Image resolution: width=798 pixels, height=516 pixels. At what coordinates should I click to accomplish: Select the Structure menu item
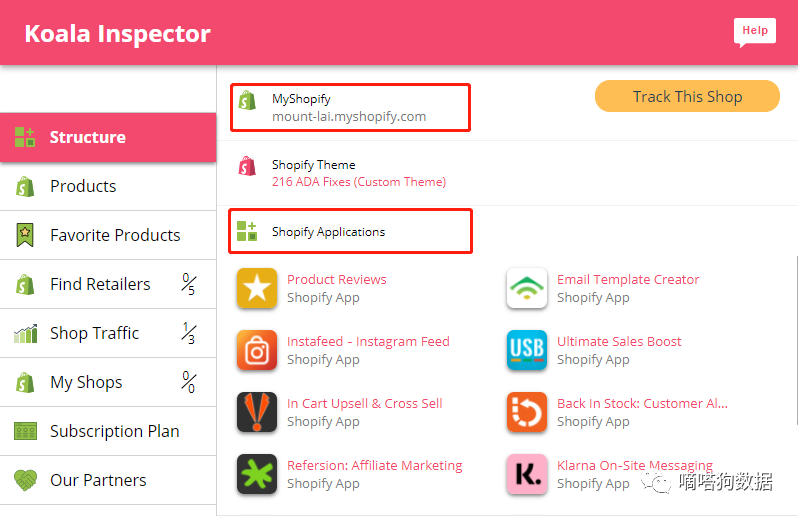click(x=108, y=137)
